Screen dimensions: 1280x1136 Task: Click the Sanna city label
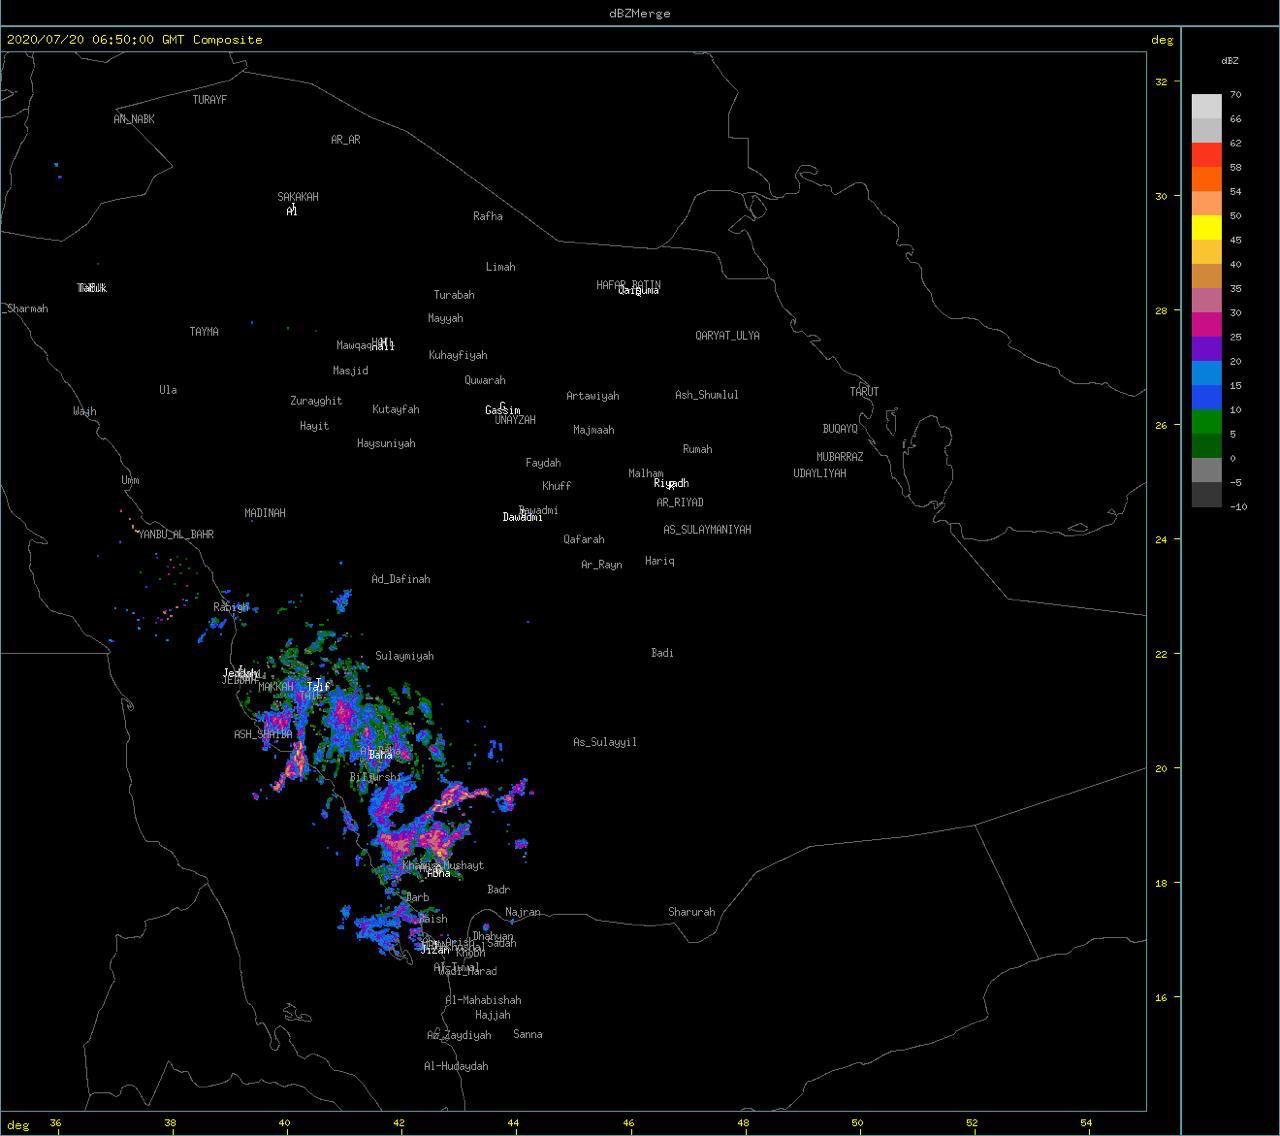click(528, 1034)
